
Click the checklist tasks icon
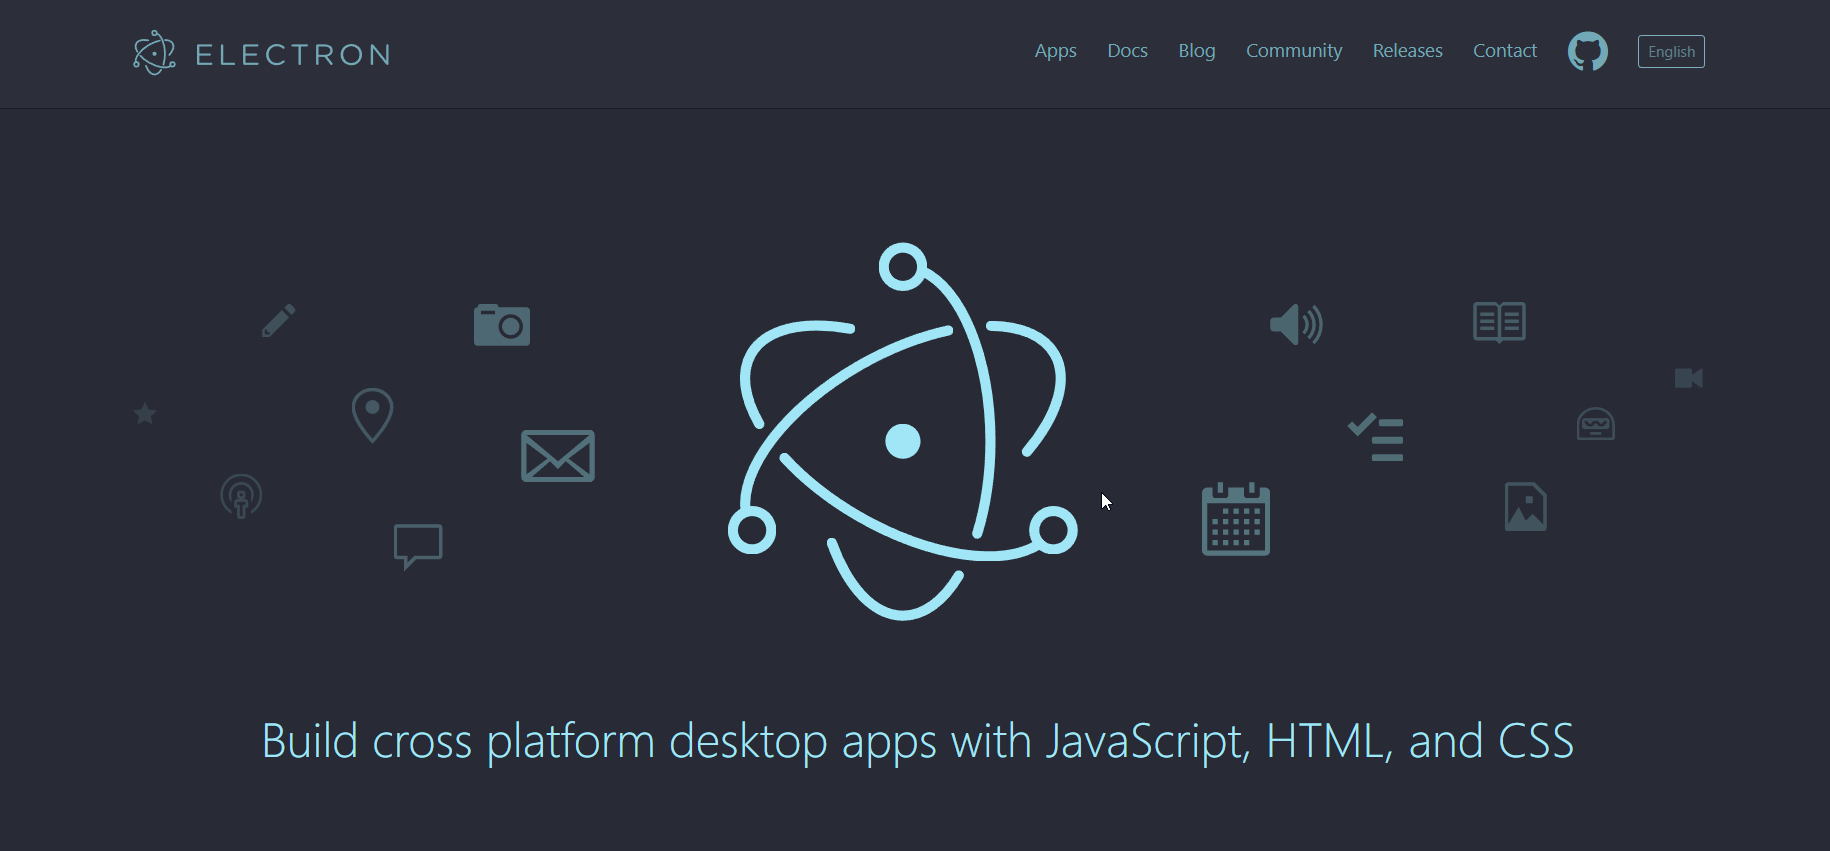point(1375,437)
